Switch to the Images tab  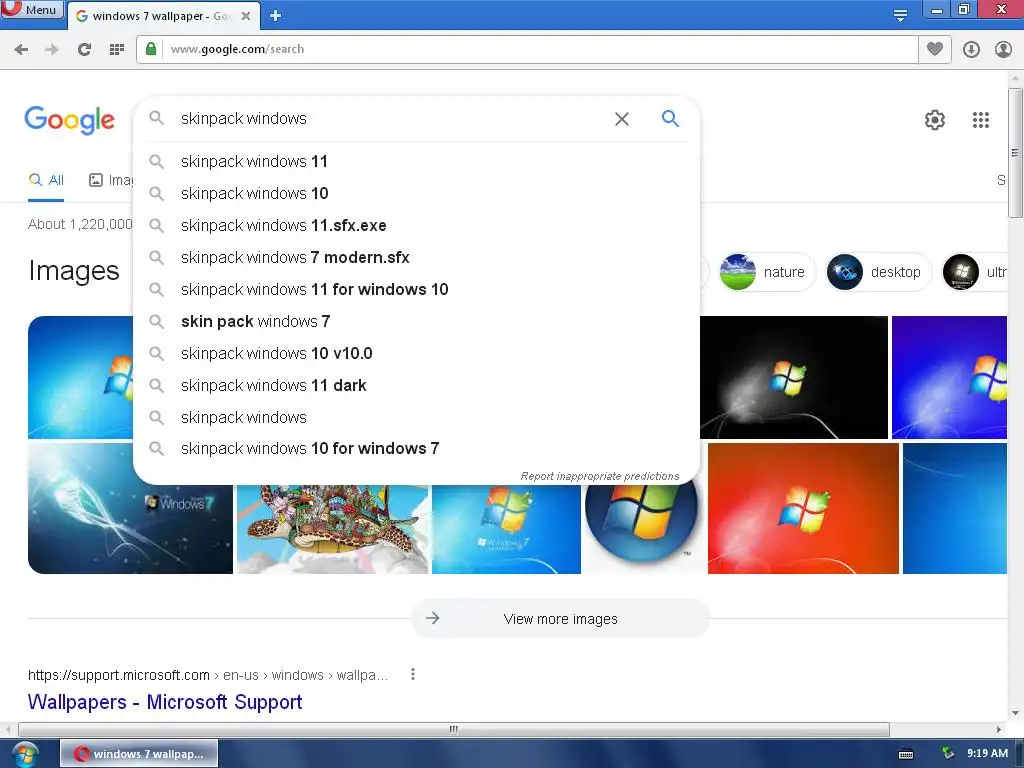tap(110, 180)
